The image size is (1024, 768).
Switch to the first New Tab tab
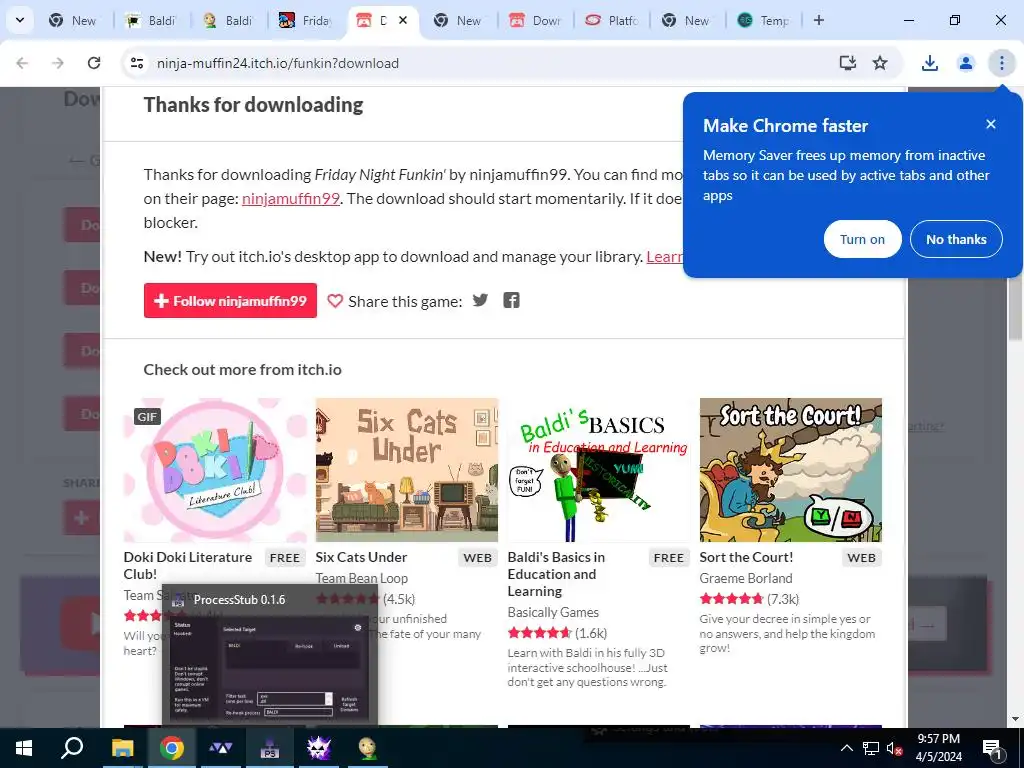(73, 20)
